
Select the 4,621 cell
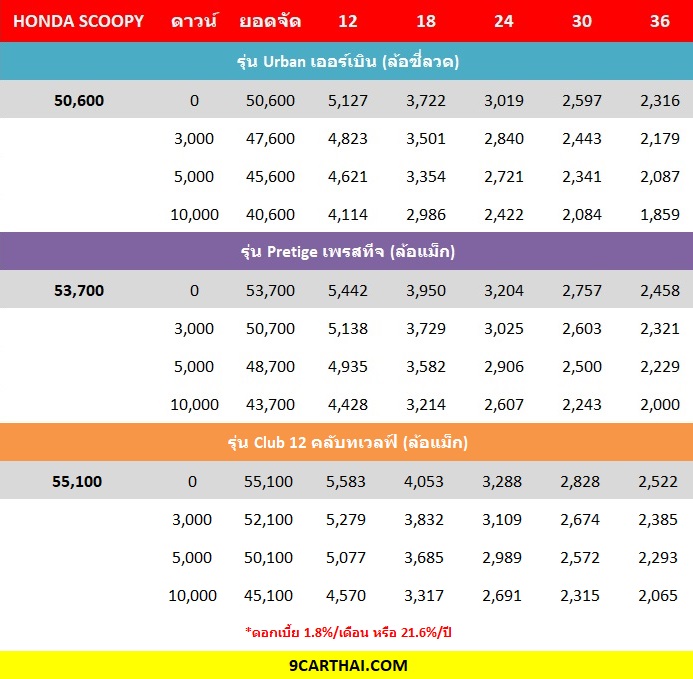tap(348, 177)
